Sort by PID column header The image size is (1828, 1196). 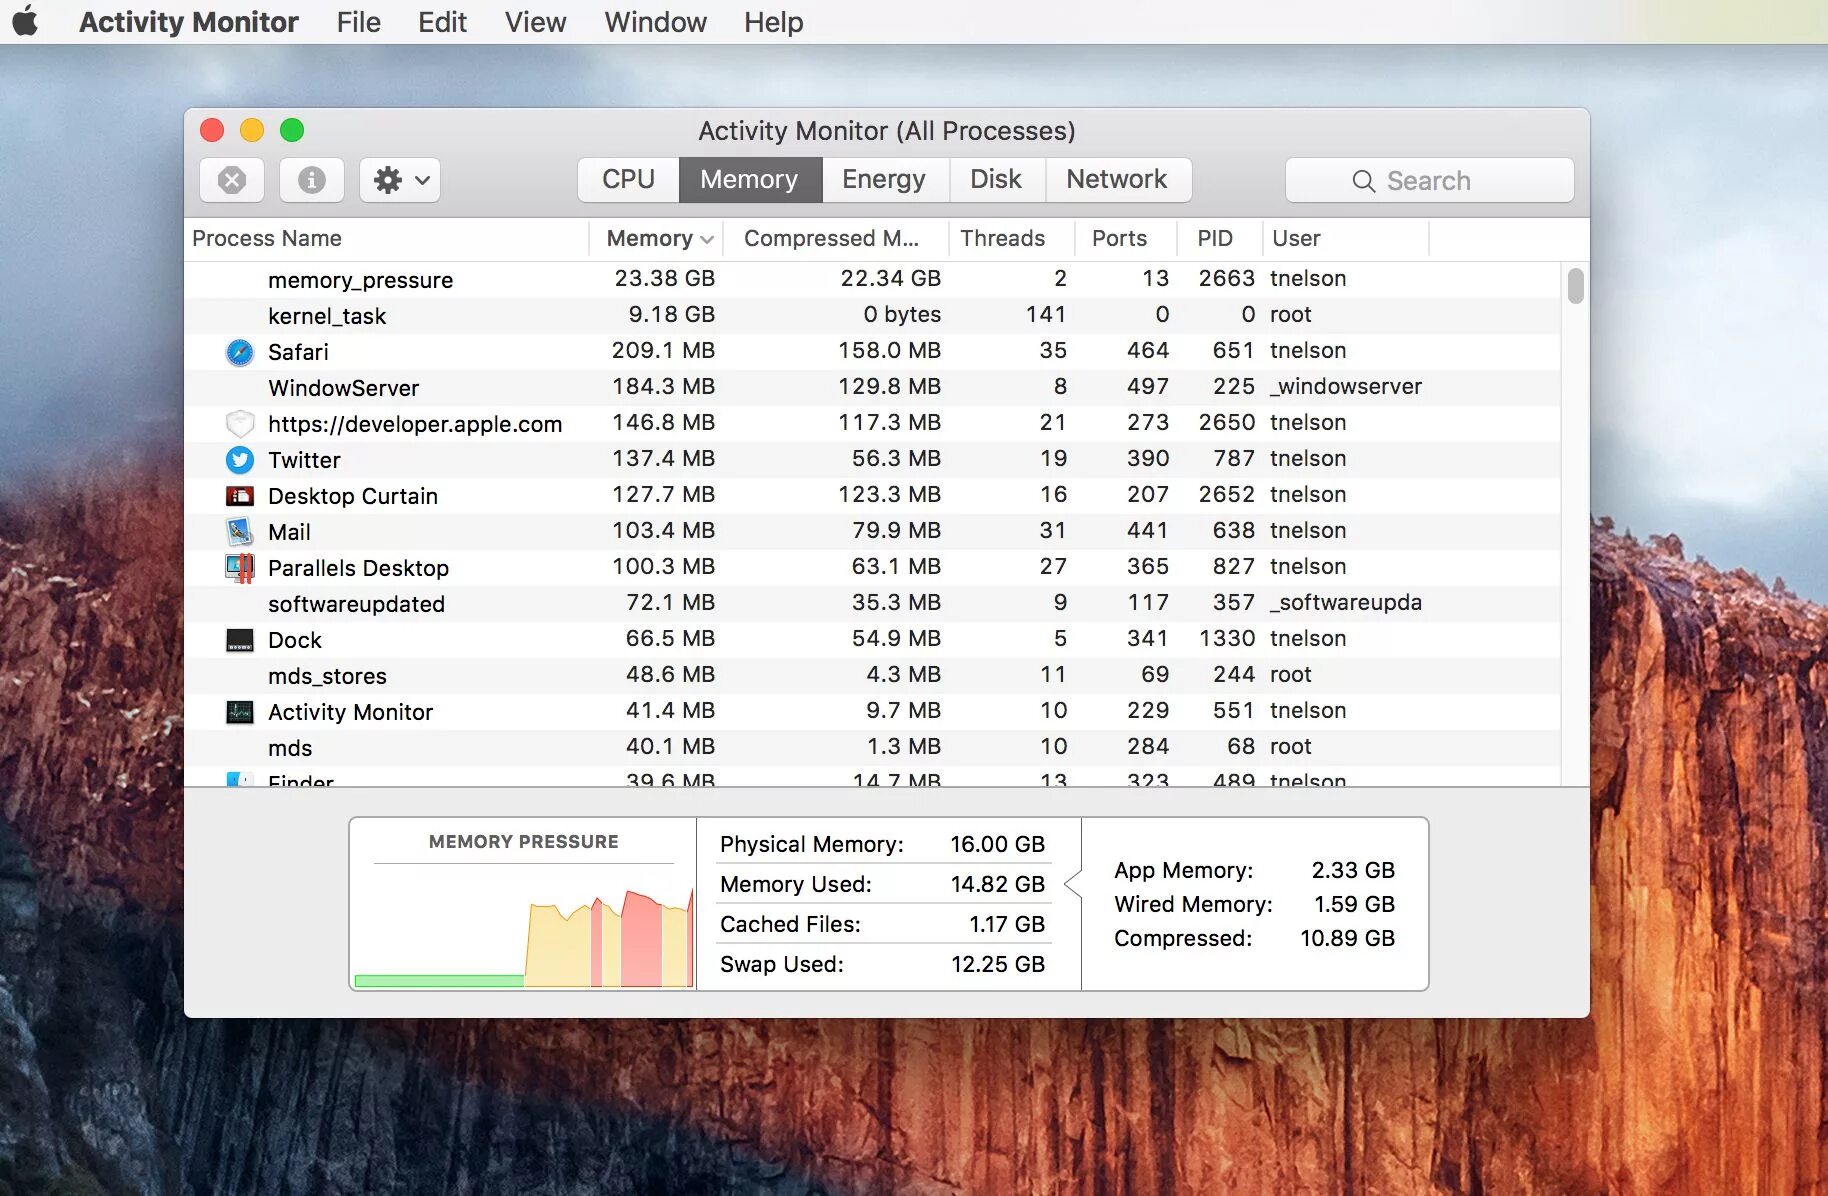1220,238
